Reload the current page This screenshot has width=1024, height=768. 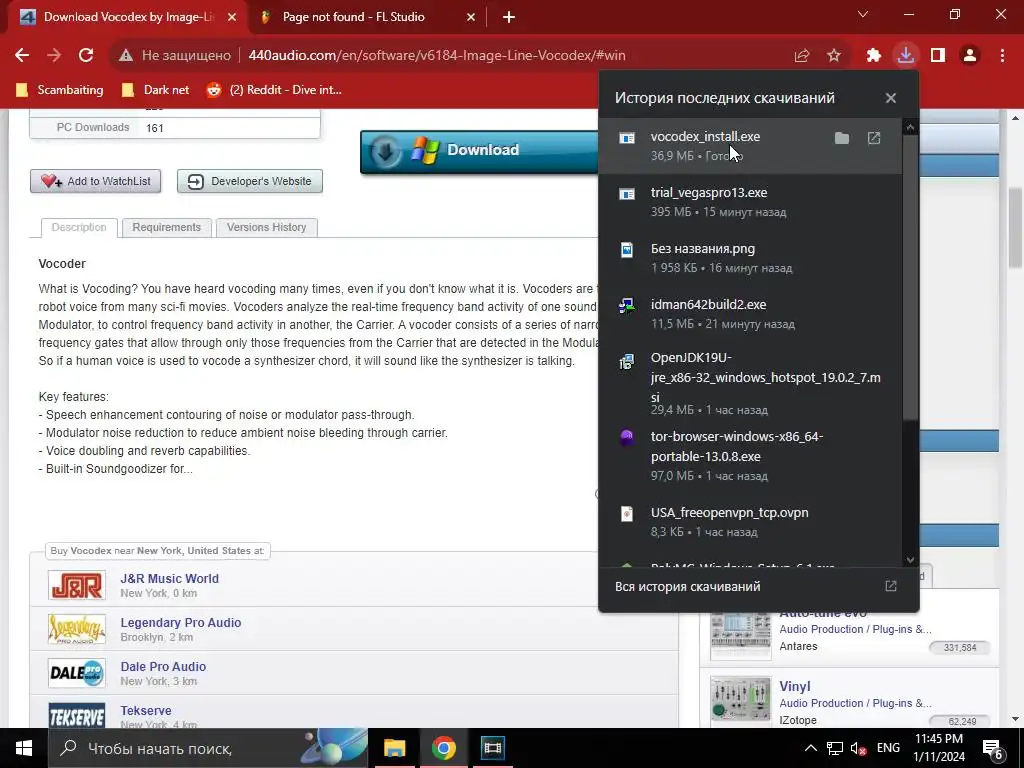point(86,56)
